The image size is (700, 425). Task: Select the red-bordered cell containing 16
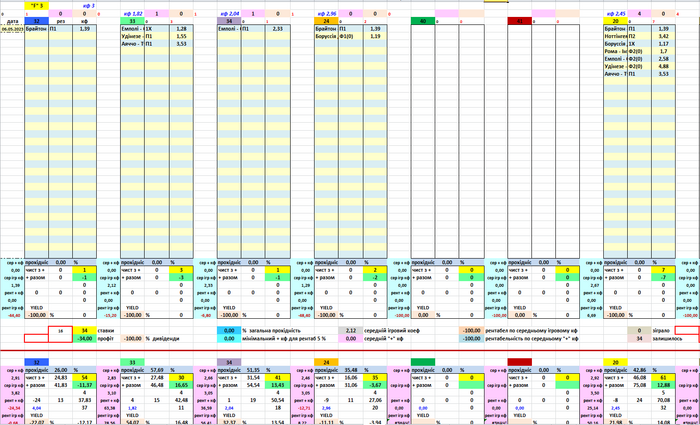(x=61, y=331)
